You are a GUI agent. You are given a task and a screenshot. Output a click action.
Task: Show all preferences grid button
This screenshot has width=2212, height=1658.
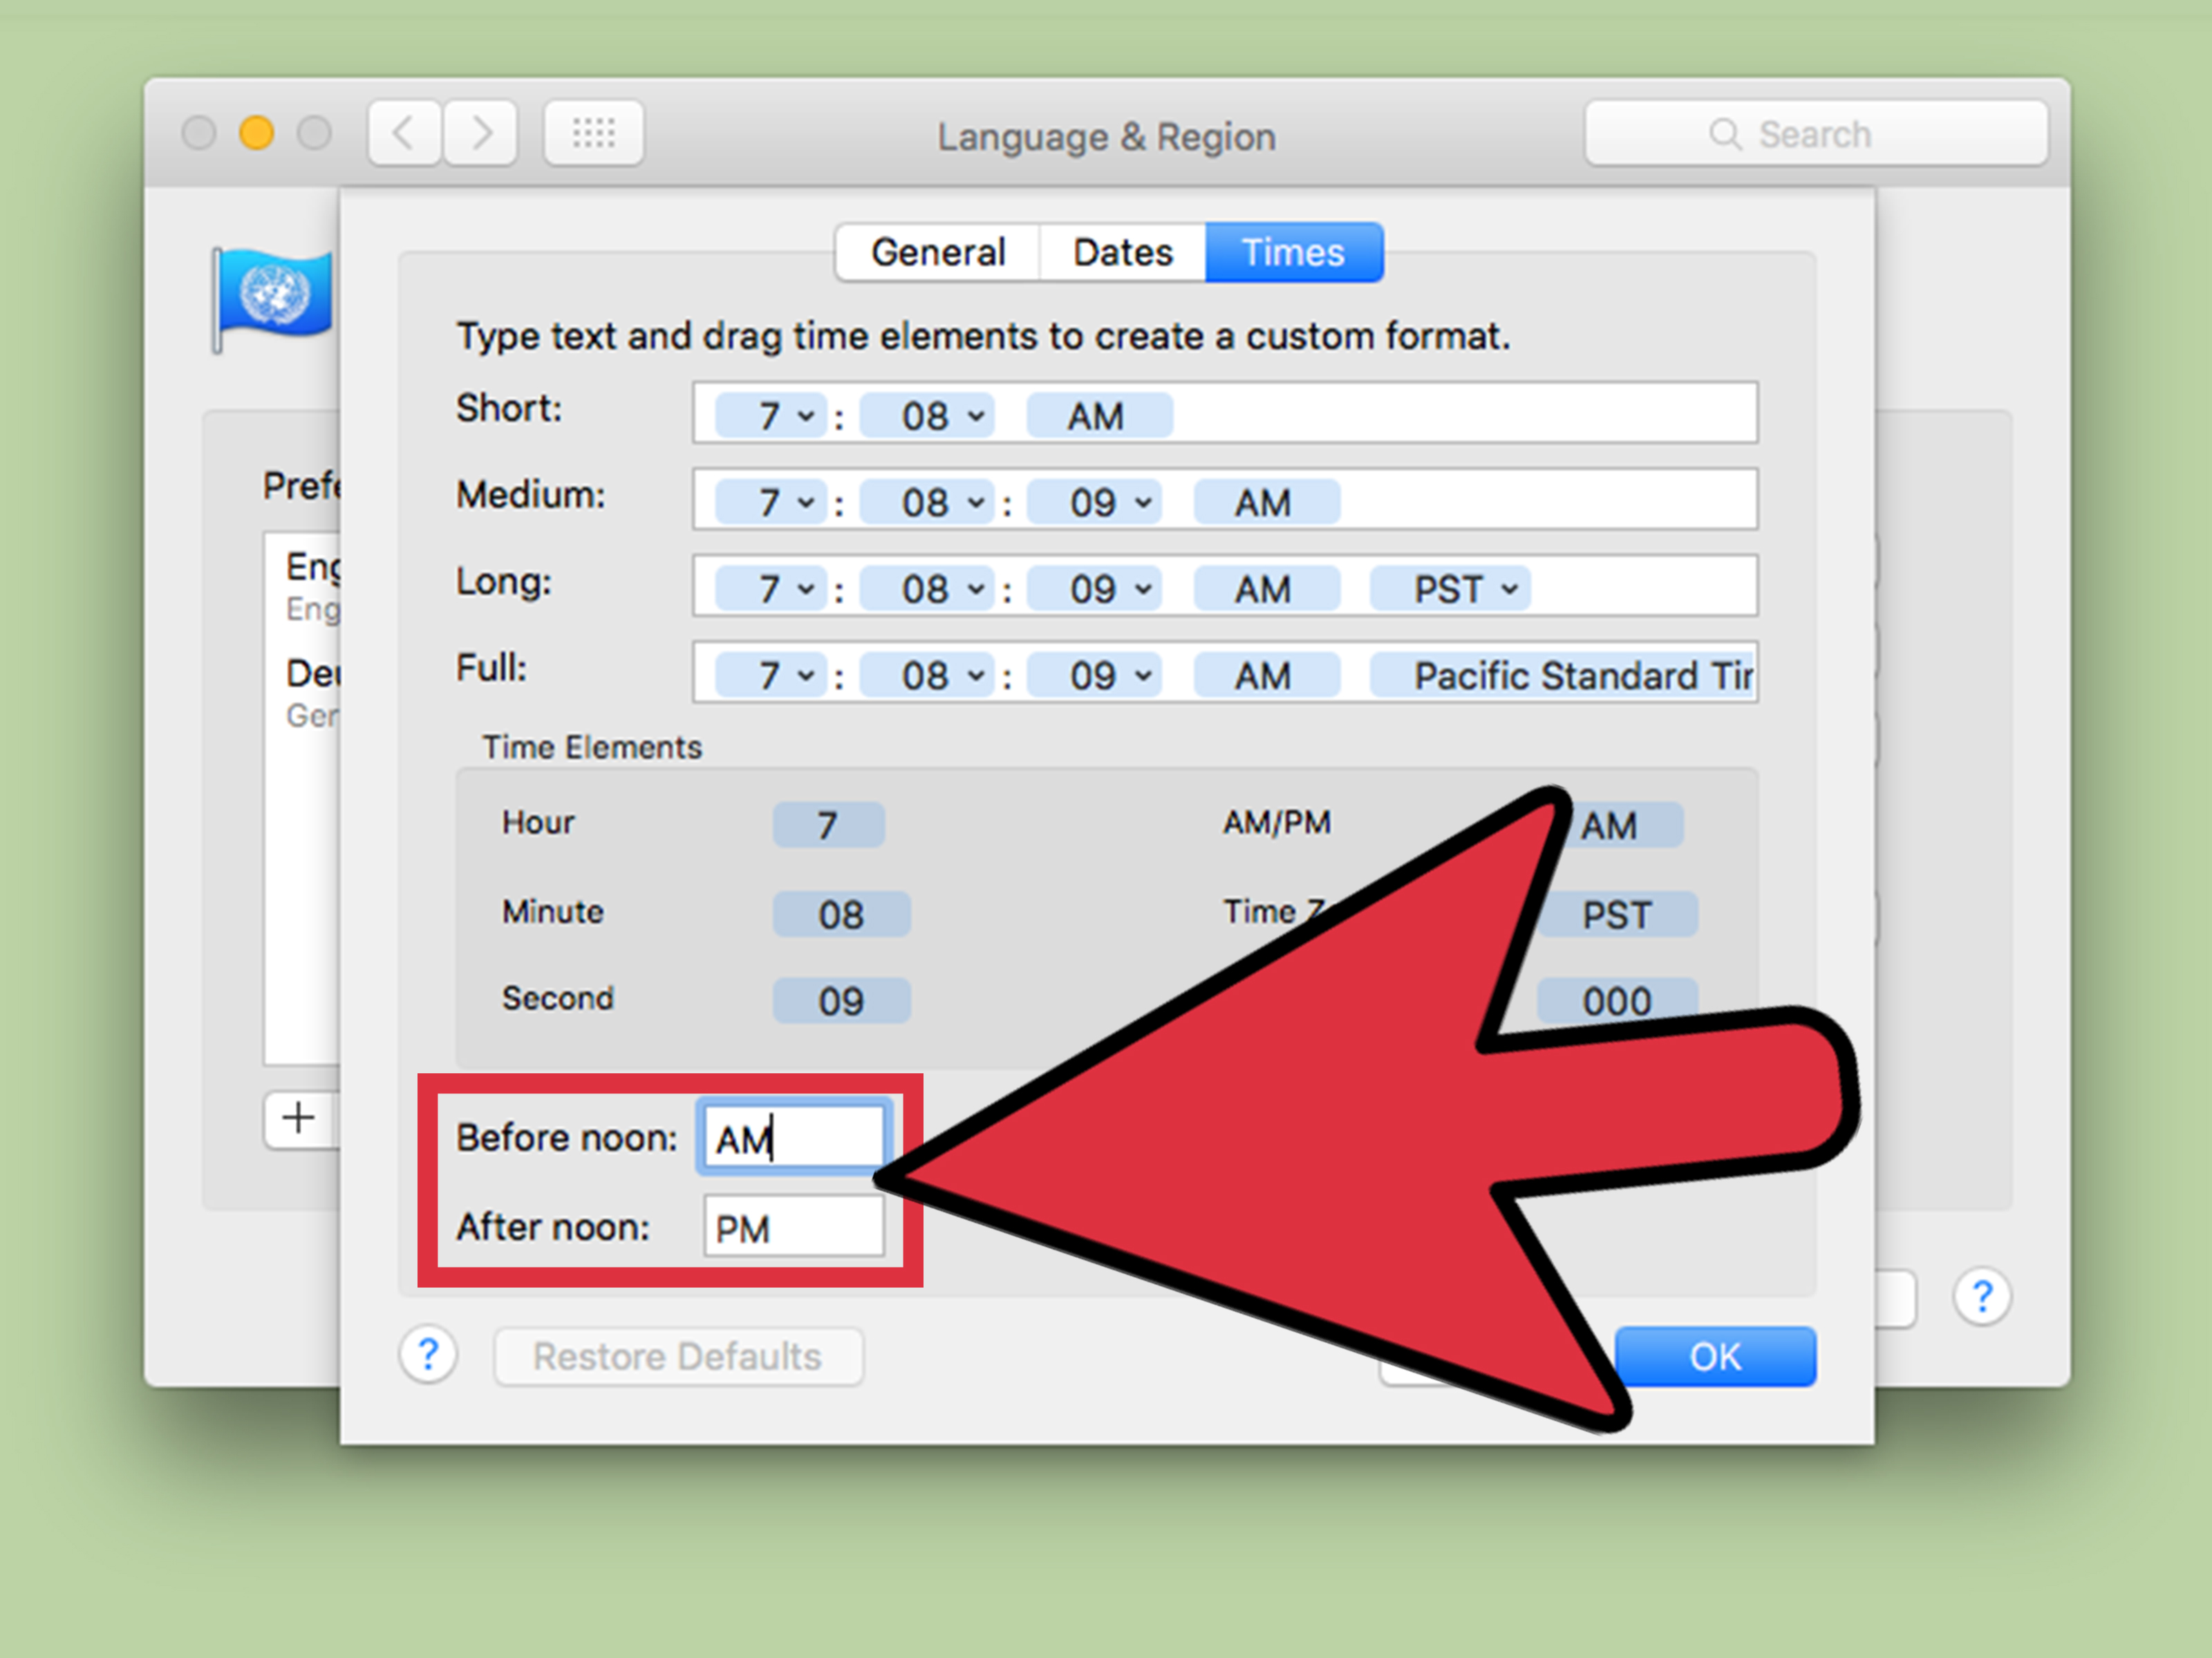(x=594, y=132)
